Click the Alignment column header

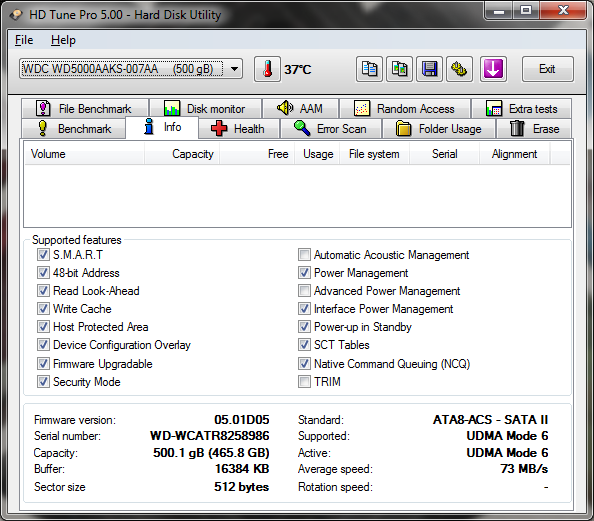pyautogui.click(x=514, y=154)
